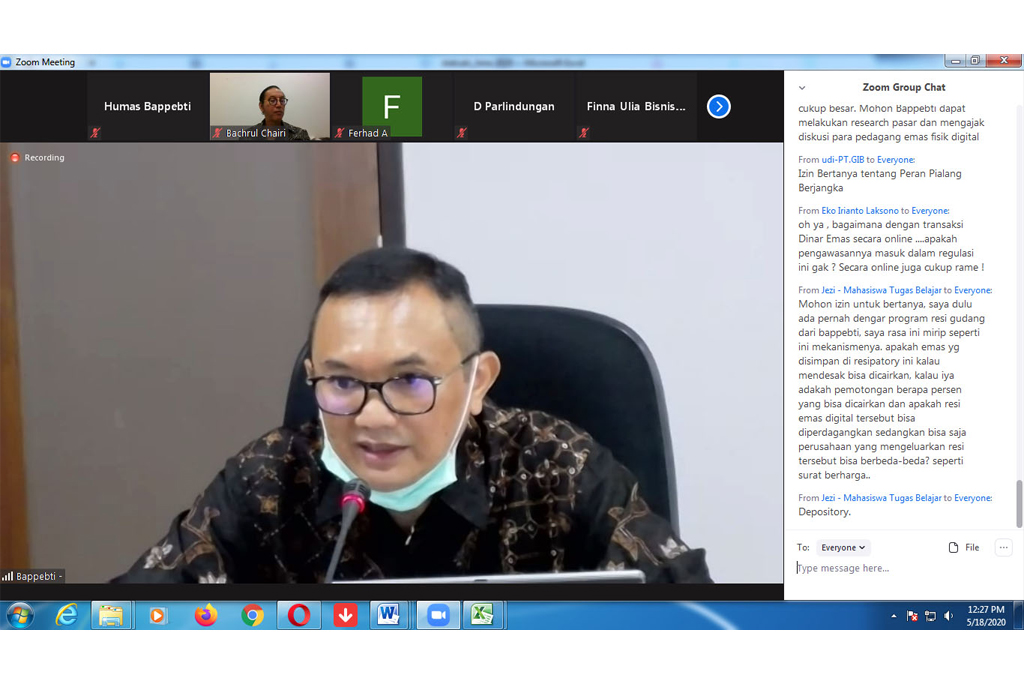Image resolution: width=1024 pixels, height=682 pixels.
Task: Select Bachrul Chairi video thumbnail
Action: (x=270, y=106)
